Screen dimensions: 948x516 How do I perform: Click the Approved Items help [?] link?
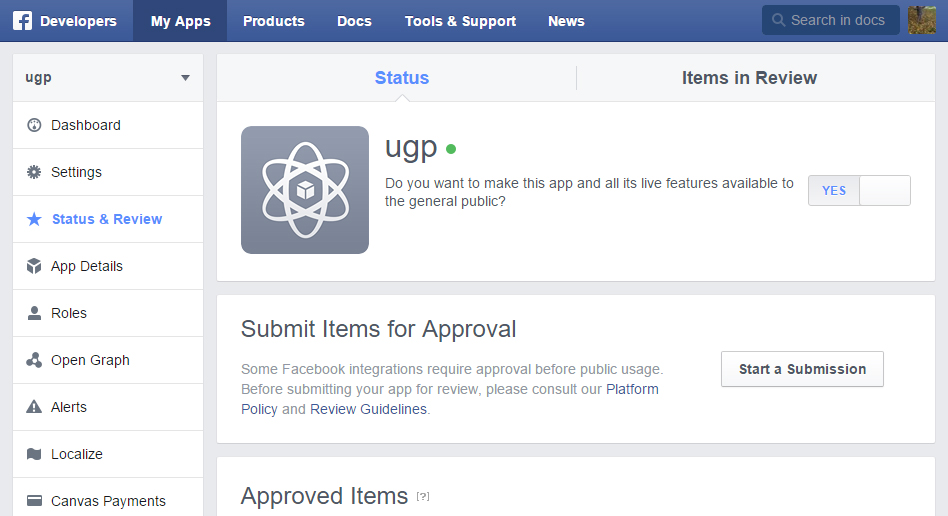(x=423, y=497)
